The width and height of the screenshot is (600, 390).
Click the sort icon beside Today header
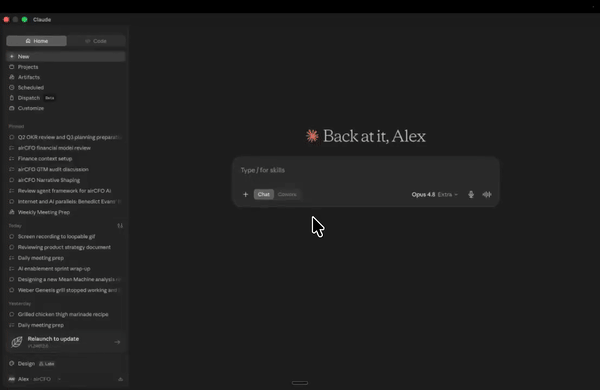(x=120, y=226)
